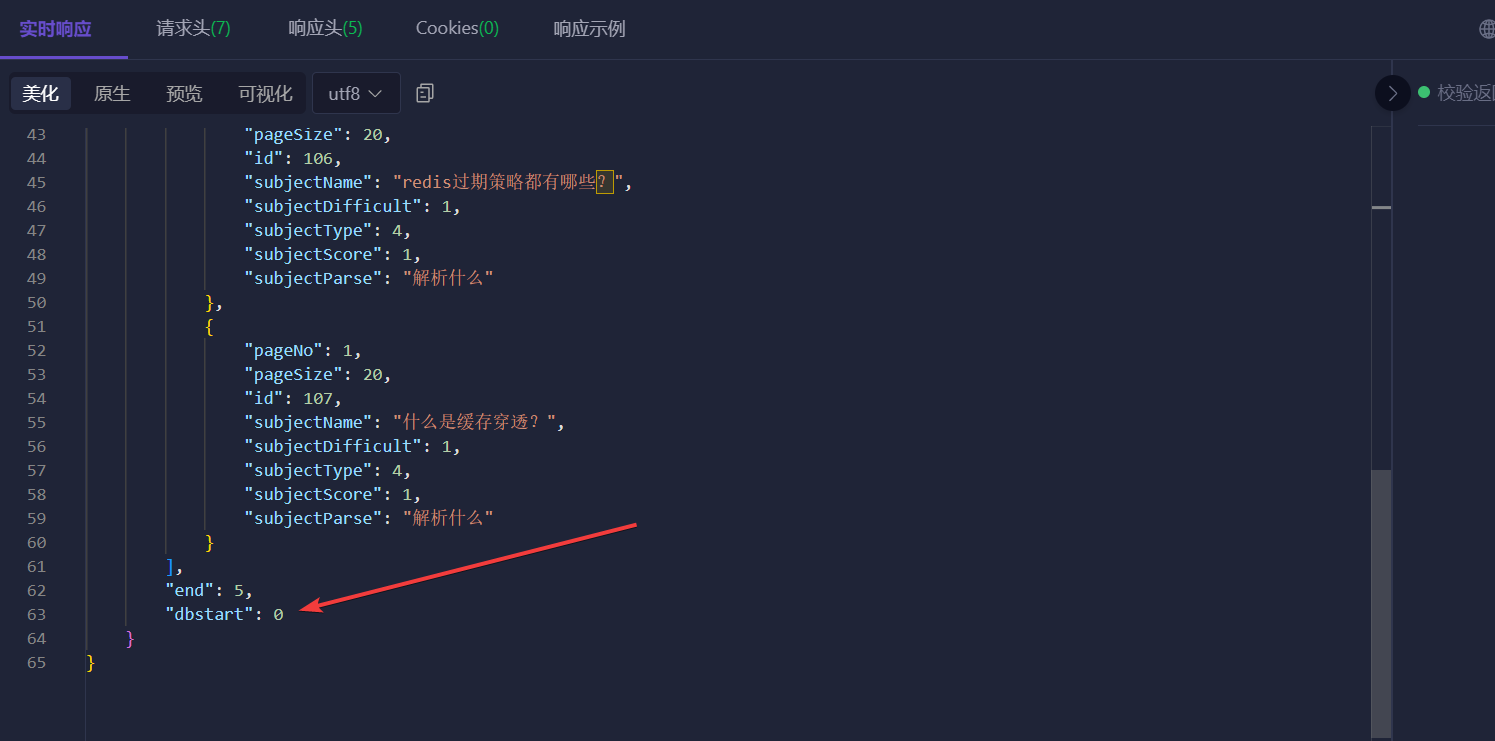This screenshot has height=741, width=1495.
Task: Click line number 65 in the gutter
Action: [x=36, y=662]
